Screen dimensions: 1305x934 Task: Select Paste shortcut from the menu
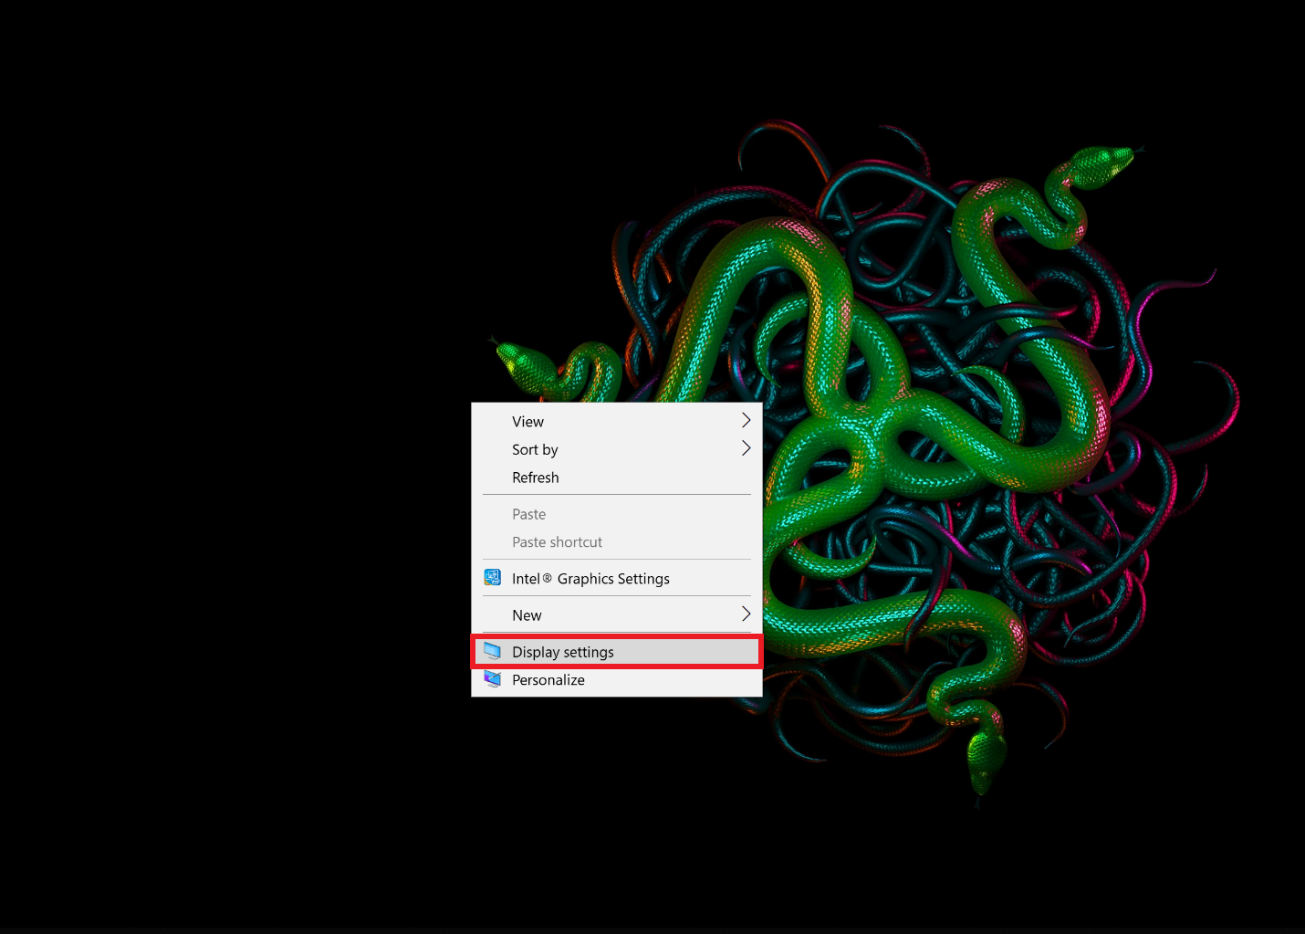point(557,542)
